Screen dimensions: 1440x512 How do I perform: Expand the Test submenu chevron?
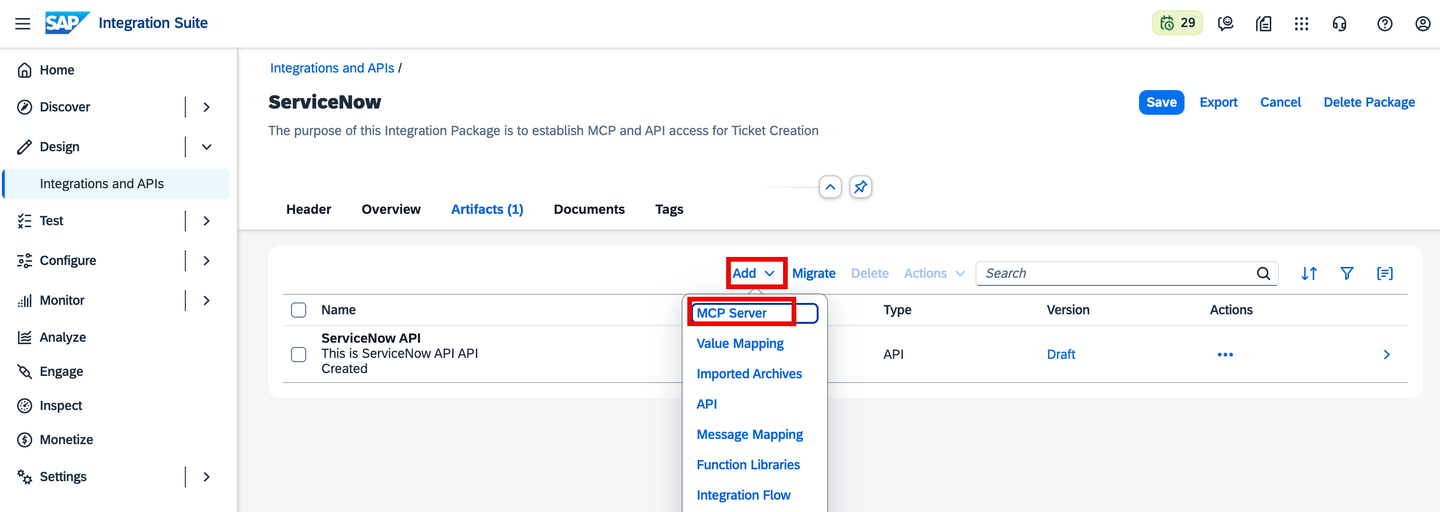[x=207, y=221]
